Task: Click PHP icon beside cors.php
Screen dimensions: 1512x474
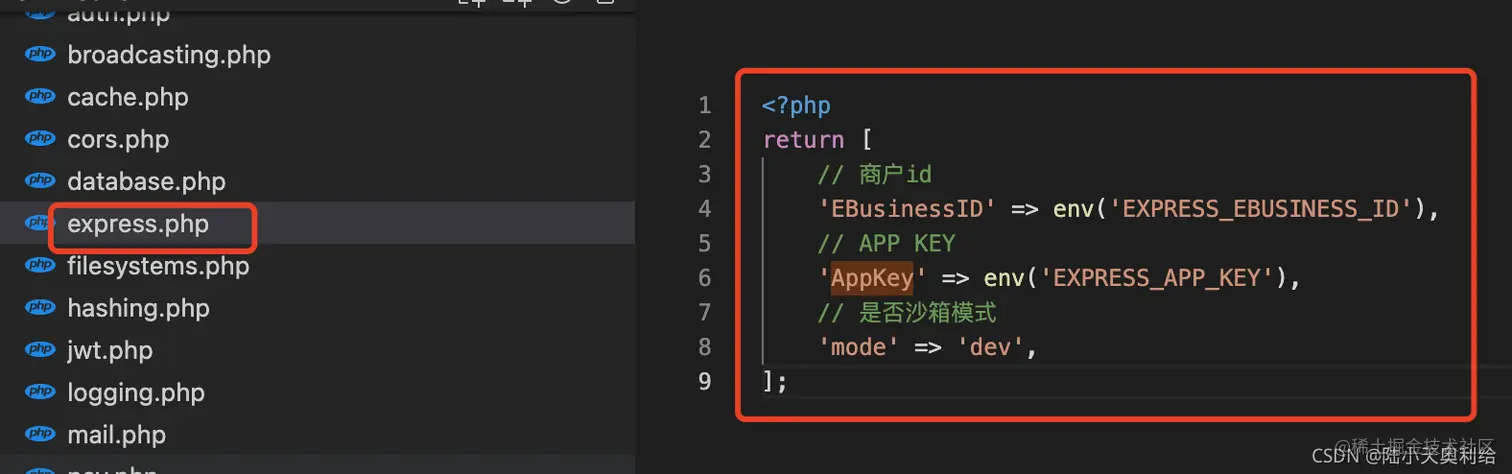Action: (x=40, y=139)
